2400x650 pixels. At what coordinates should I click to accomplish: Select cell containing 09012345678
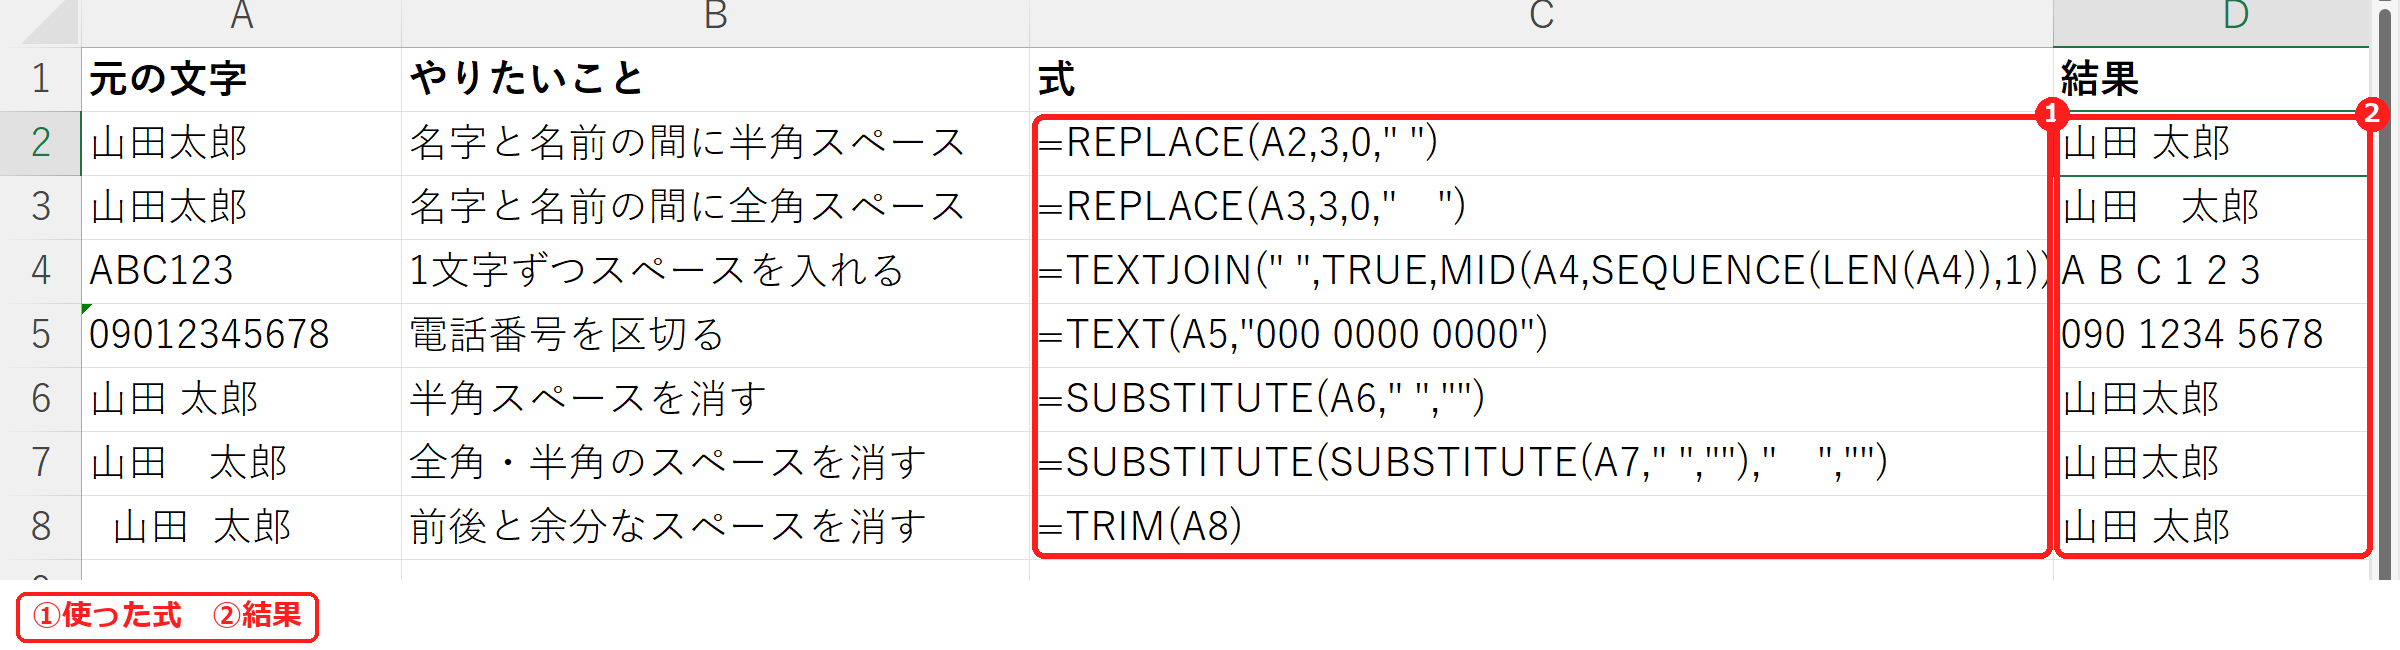[241, 335]
